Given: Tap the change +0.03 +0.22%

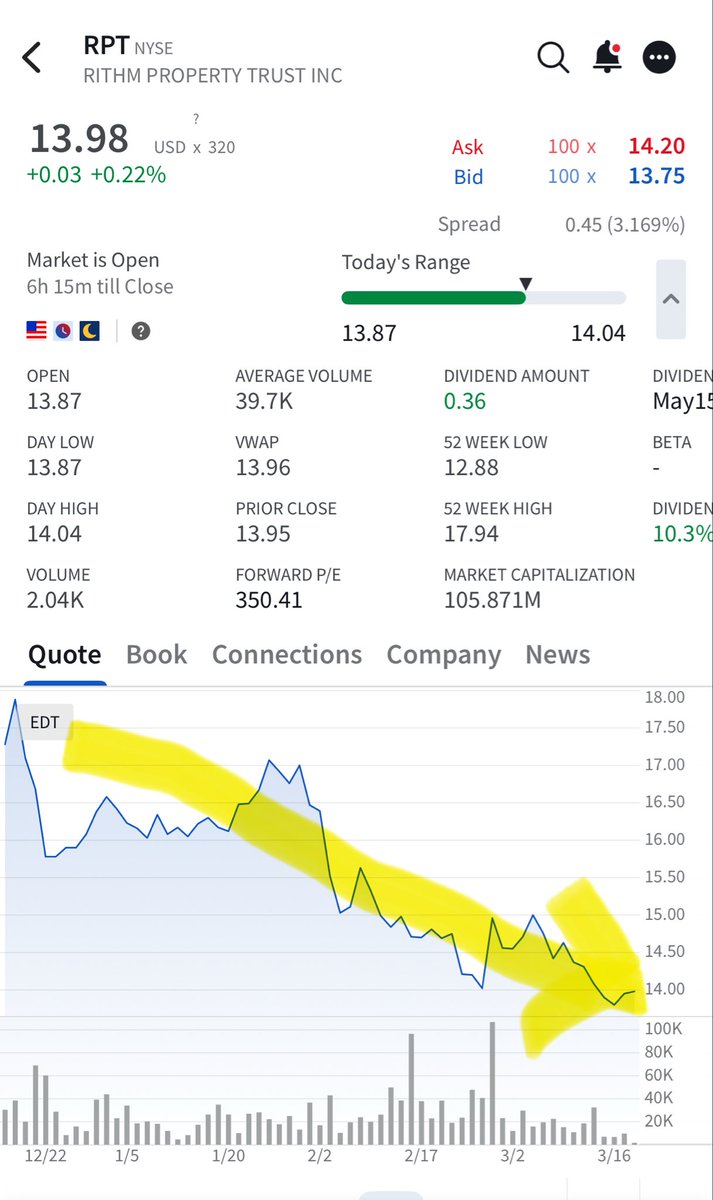Looking at the screenshot, I should [97, 175].
